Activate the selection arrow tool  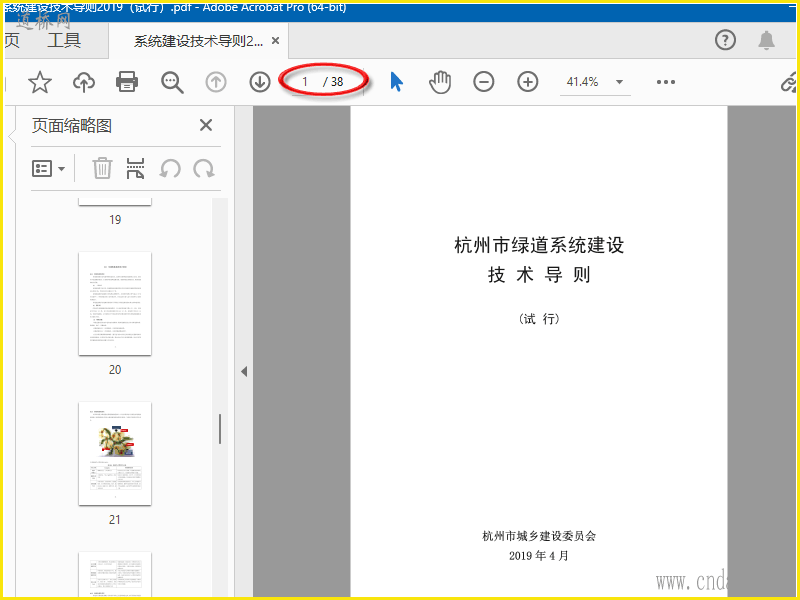click(x=396, y=82)
